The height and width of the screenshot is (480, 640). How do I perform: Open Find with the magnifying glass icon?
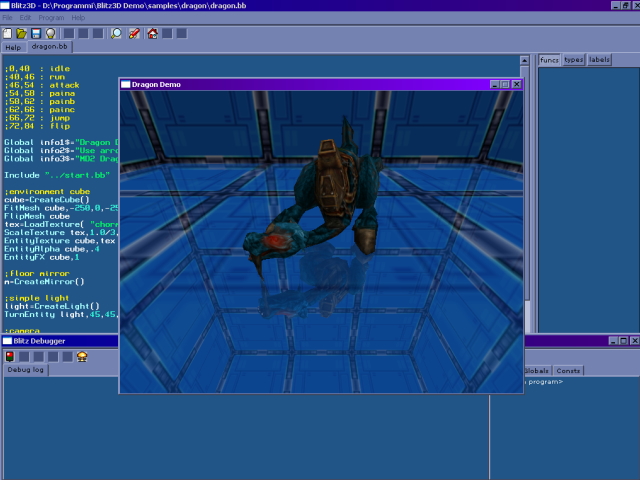tap(116, 33)
